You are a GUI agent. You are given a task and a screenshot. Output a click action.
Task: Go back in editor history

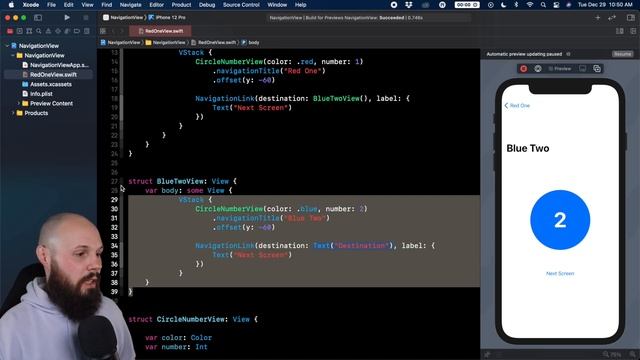click(x=113, y=31)
